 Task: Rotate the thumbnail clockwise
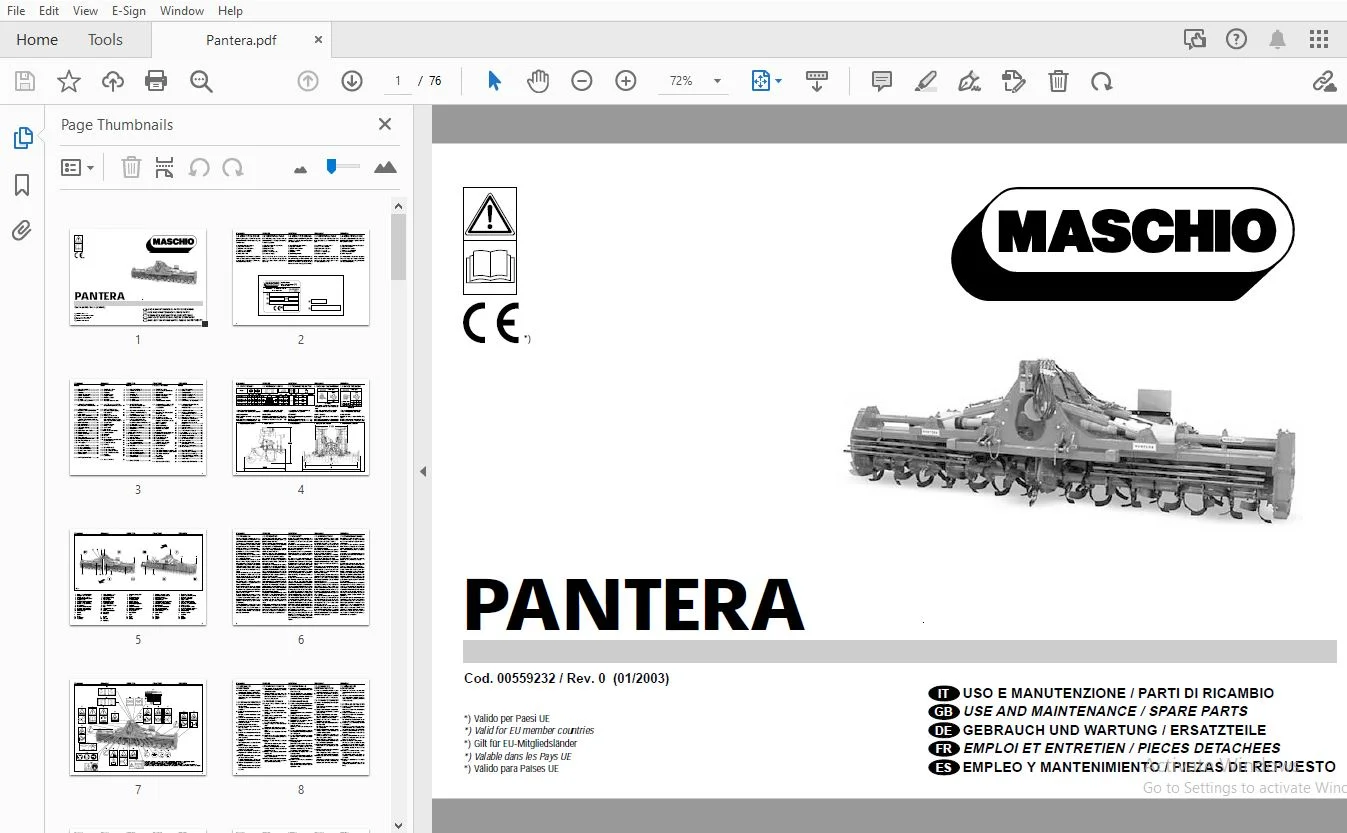coord(233,167)
